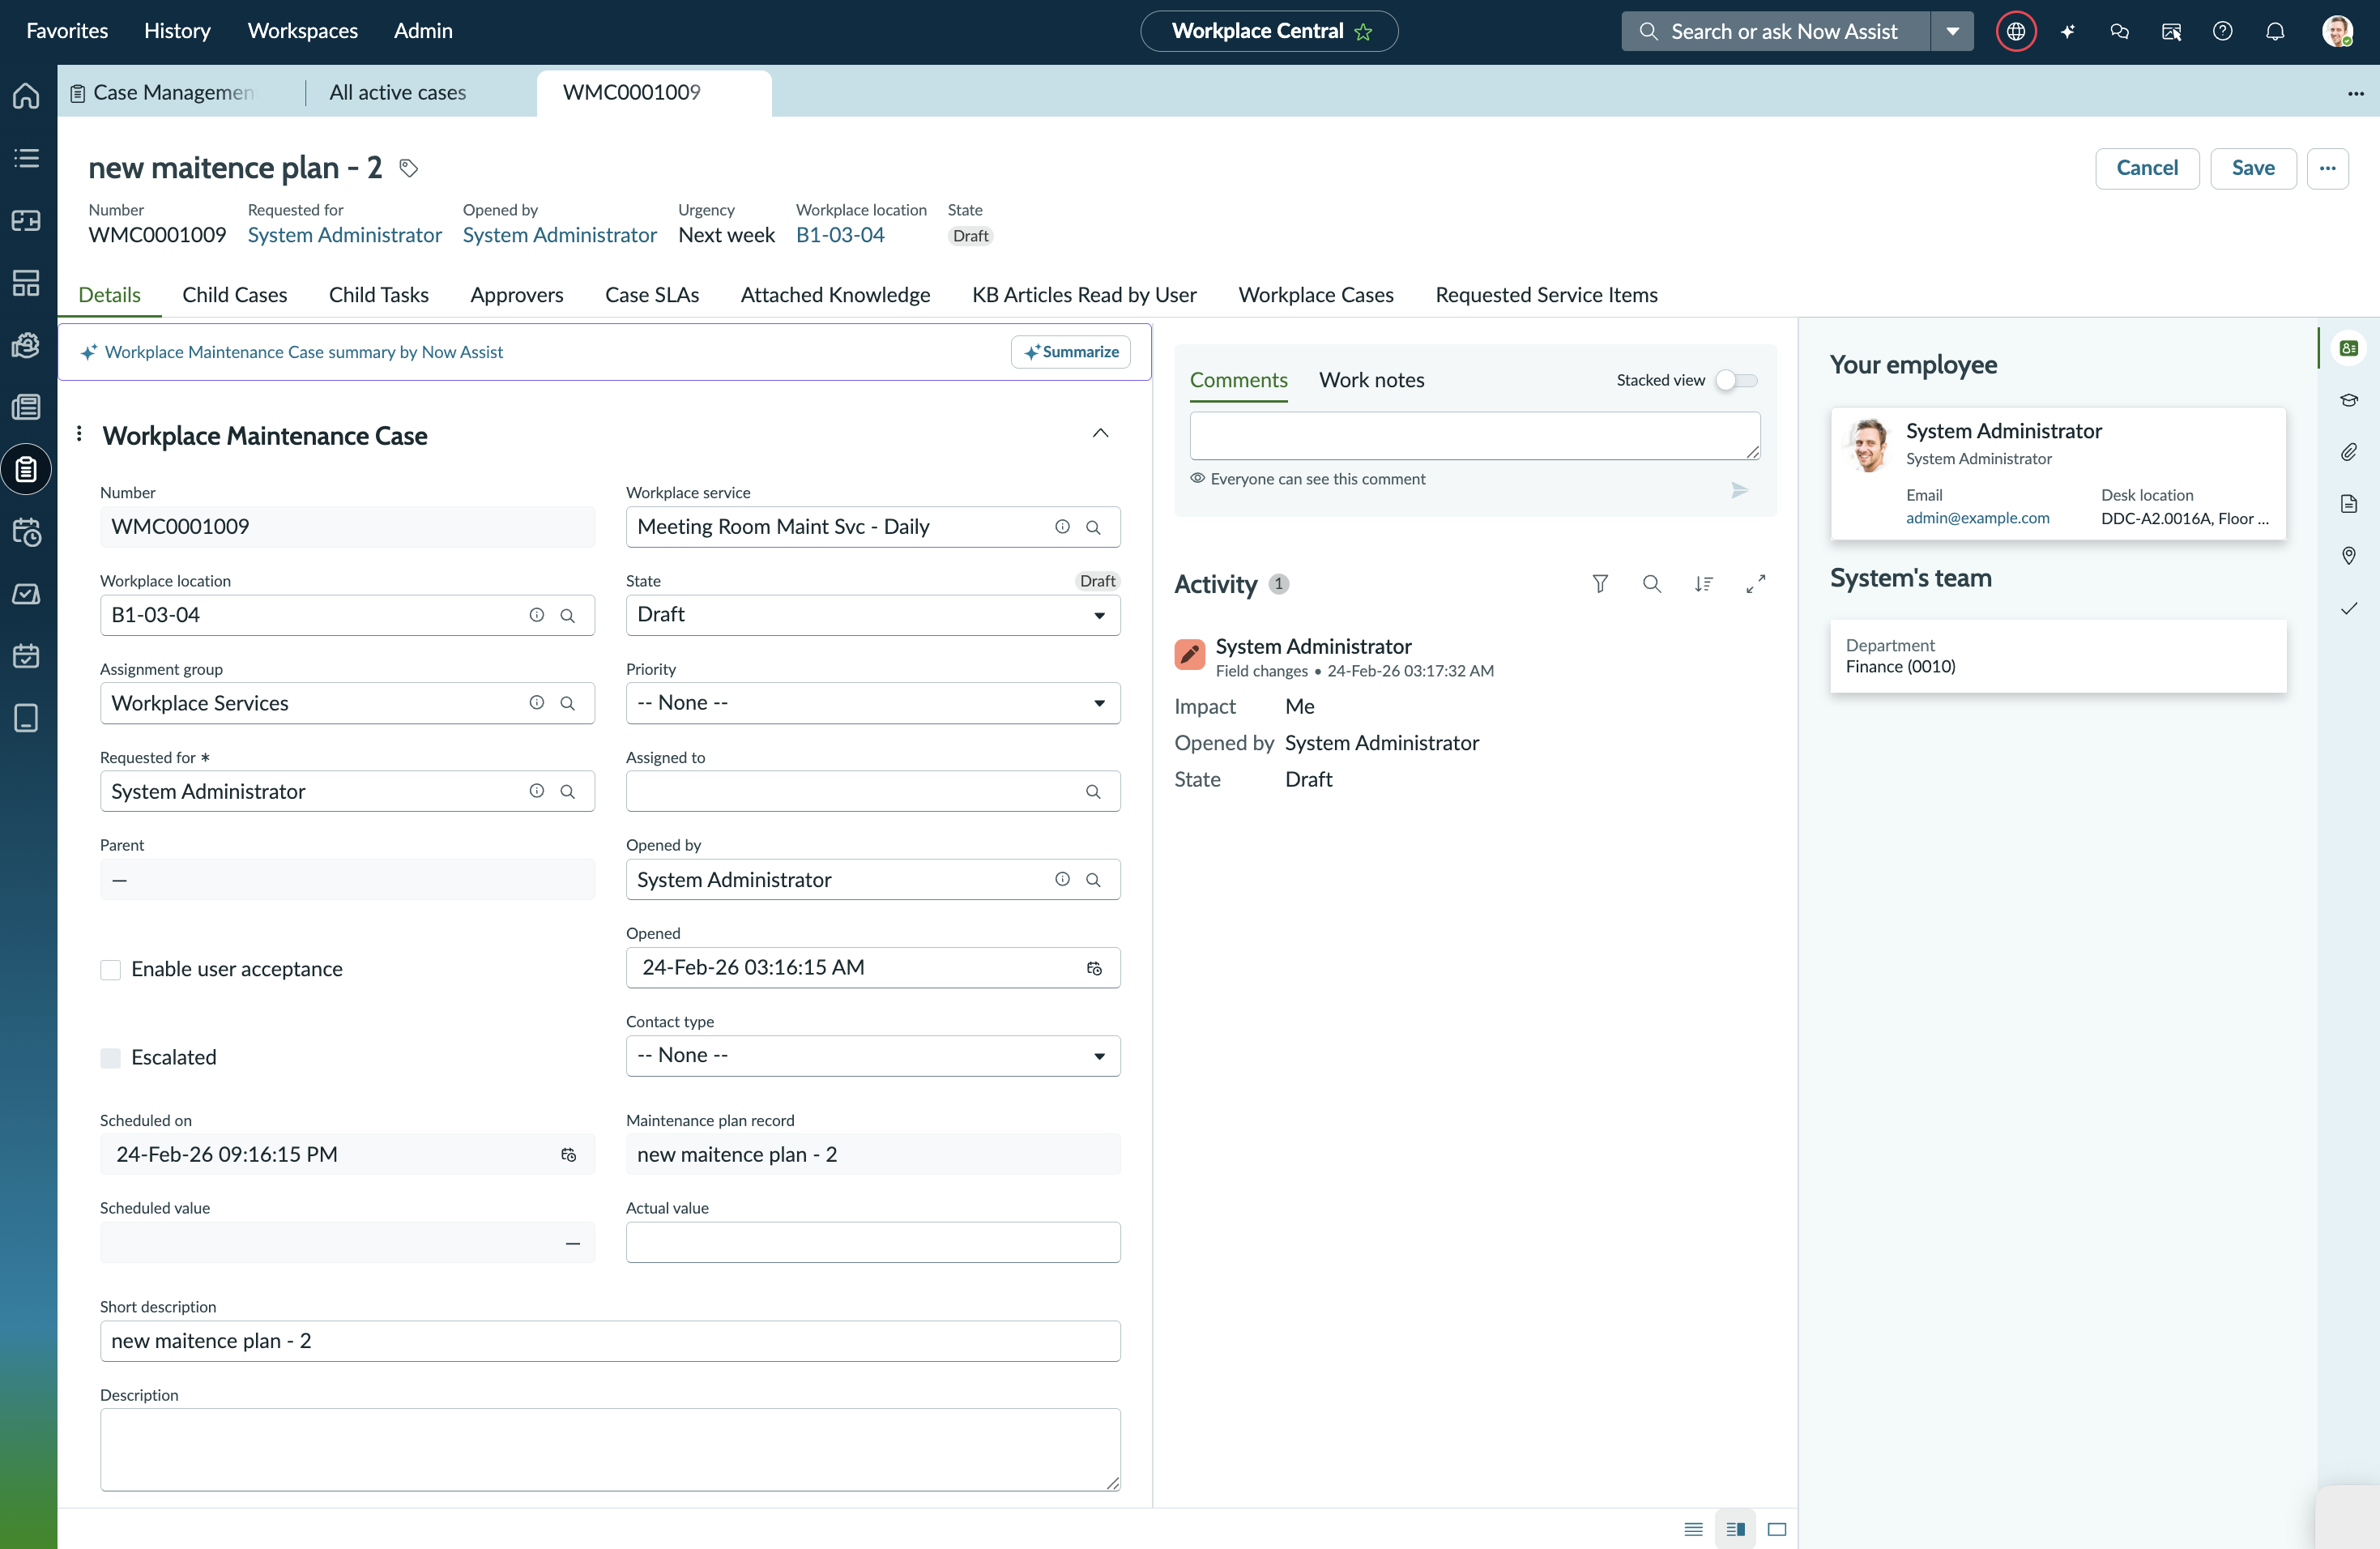Screen dimensions: 2380x1549
Task: Click the Save button
Action: [2253, 168]
